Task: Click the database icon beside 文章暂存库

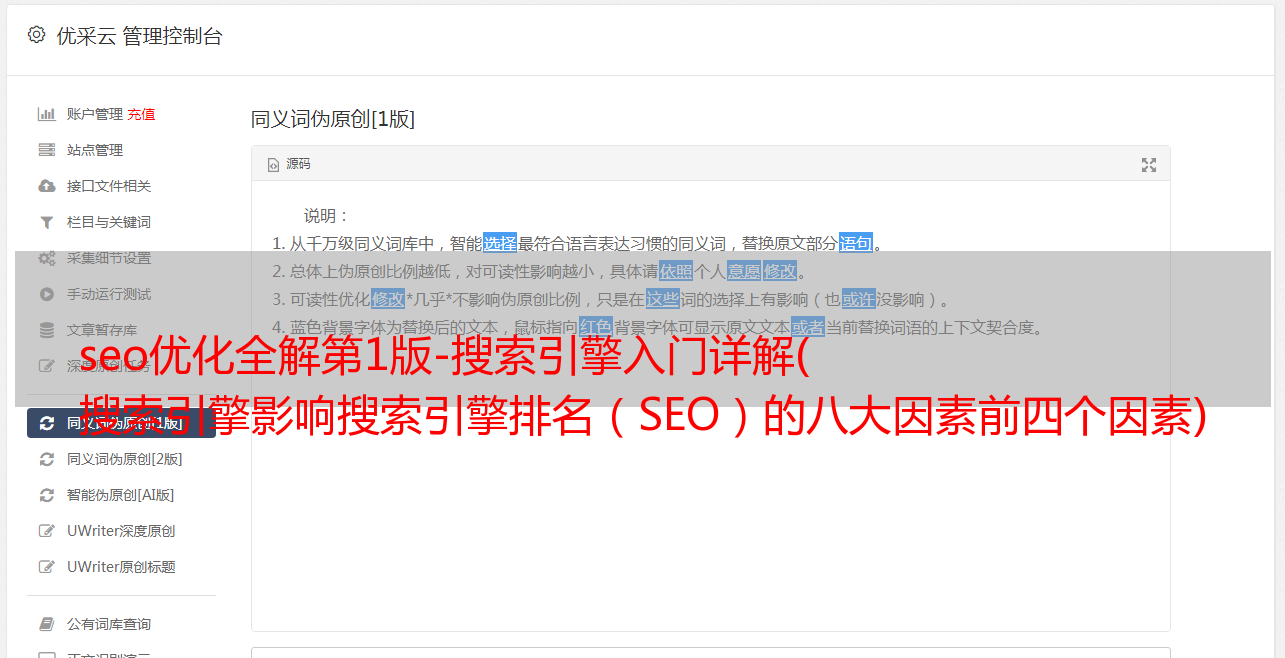Action: tap(47, 330)
